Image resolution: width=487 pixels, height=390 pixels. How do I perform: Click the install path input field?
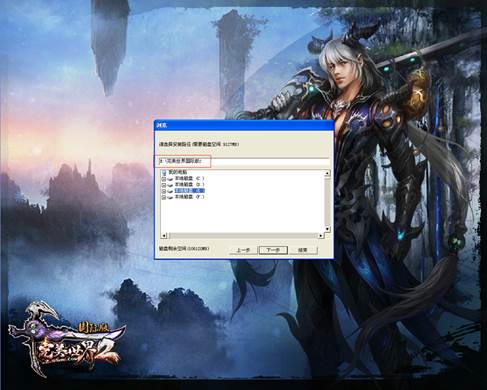pyautogui.click(x=245, y=162)
